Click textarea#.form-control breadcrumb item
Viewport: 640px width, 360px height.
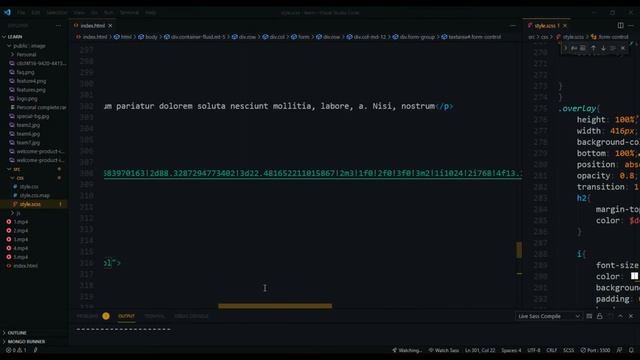click(475, 37)
